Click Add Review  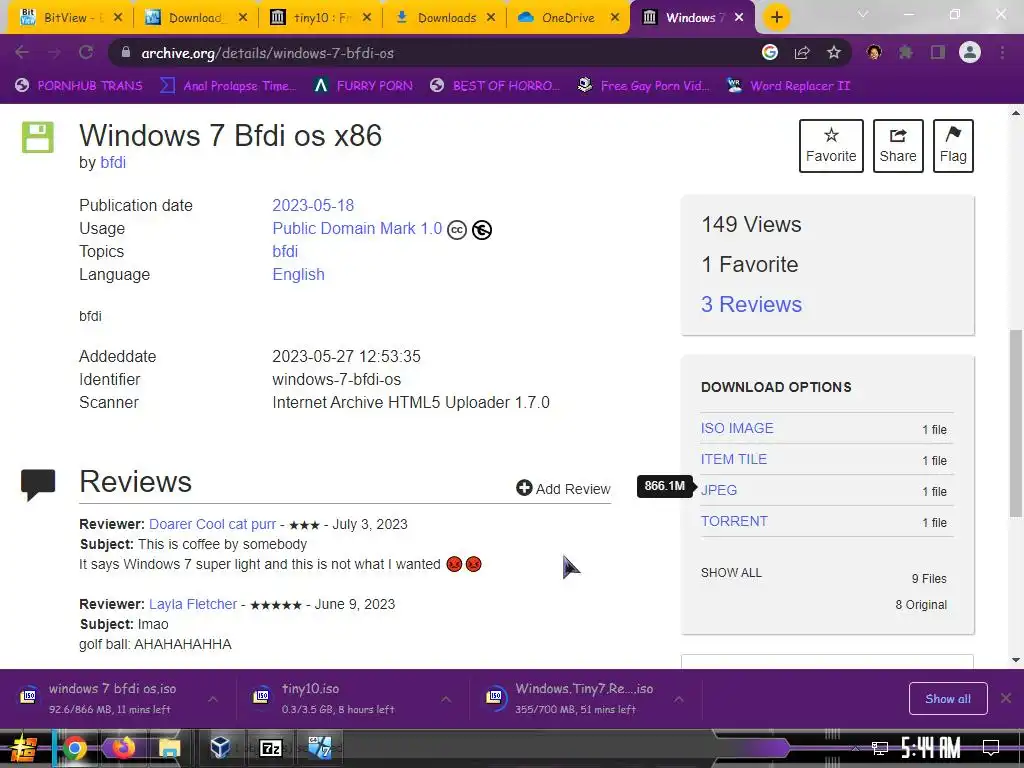tap(563, 488)
